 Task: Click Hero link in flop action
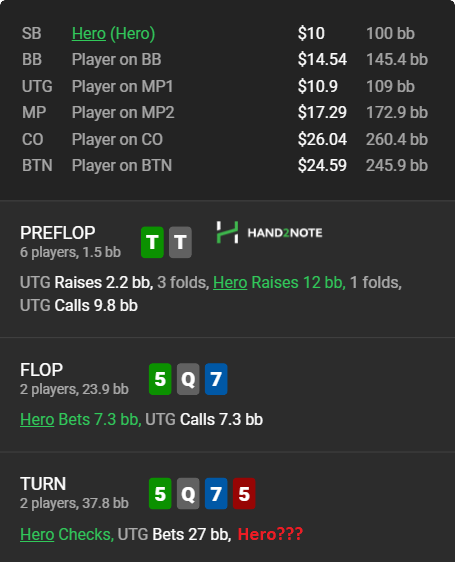37,419
